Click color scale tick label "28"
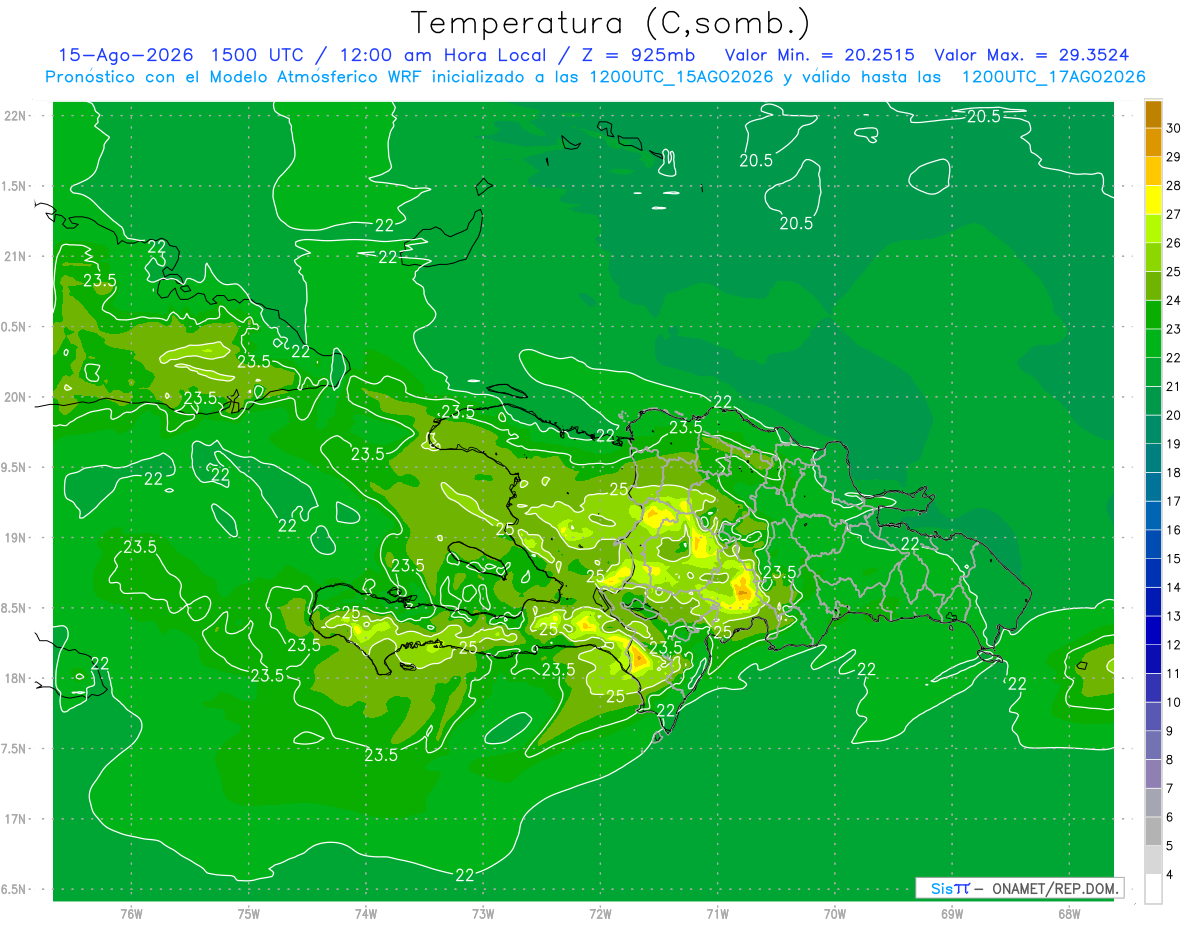The height and width of the screenshot is (927, 1200). (x=1174, y=186)
